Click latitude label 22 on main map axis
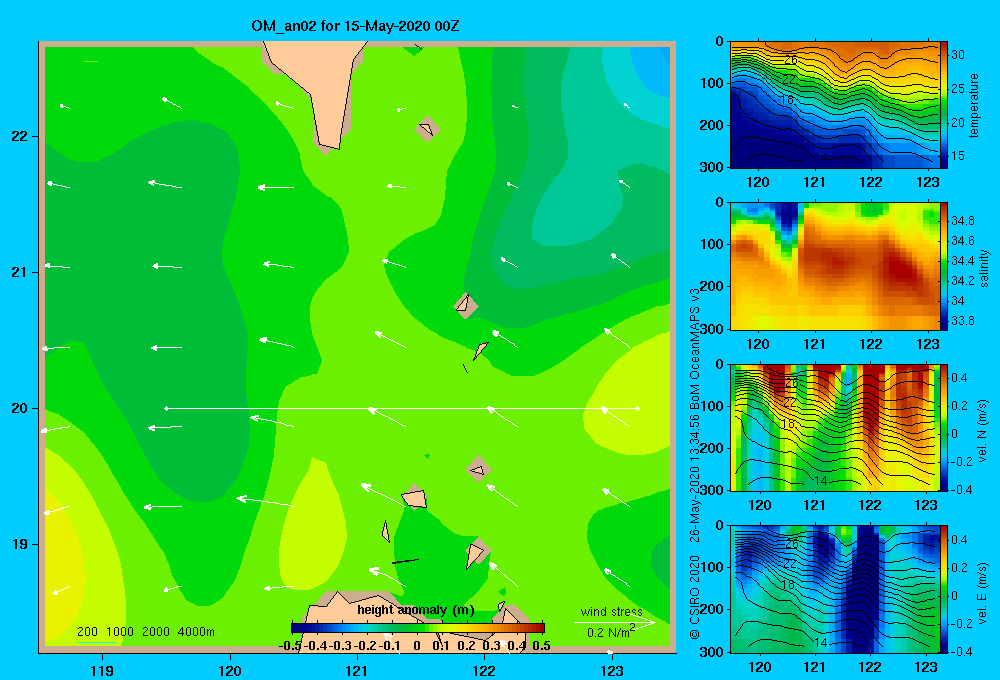The height and width of the screenshot is (680, 1000). 19,137
